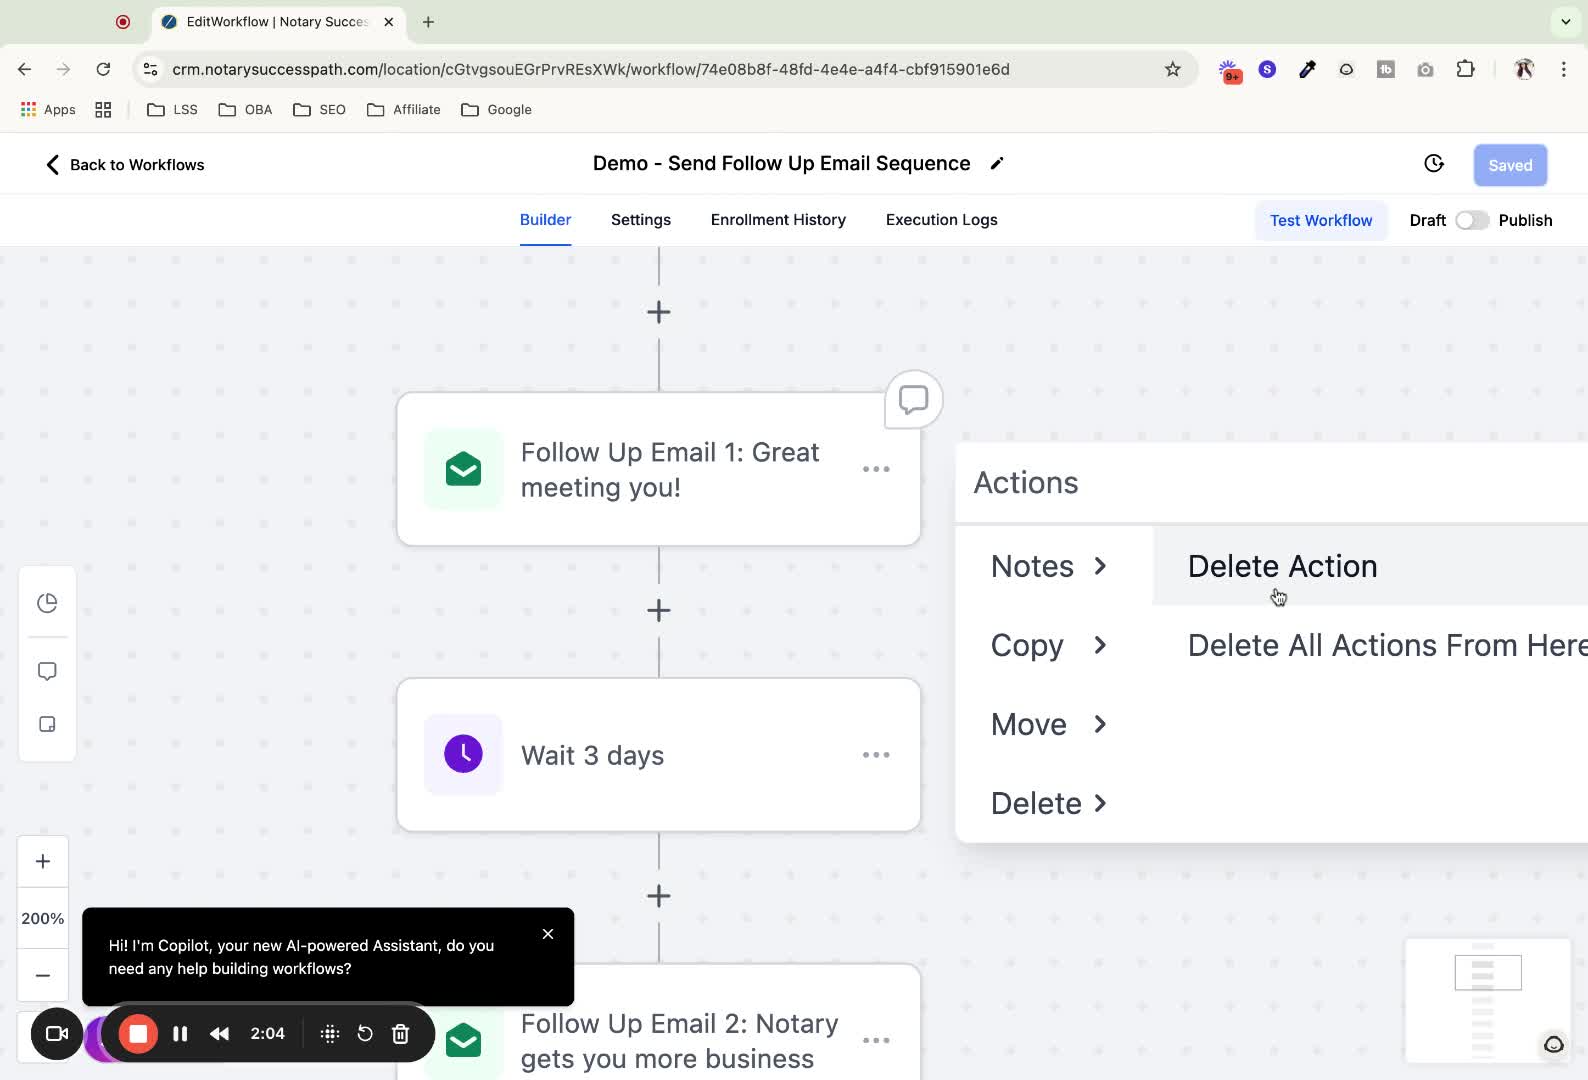This screenshot has height=1080, width=1588.
Task: Open the sticky note sidebar icon
Action: [x=47, y=724]
